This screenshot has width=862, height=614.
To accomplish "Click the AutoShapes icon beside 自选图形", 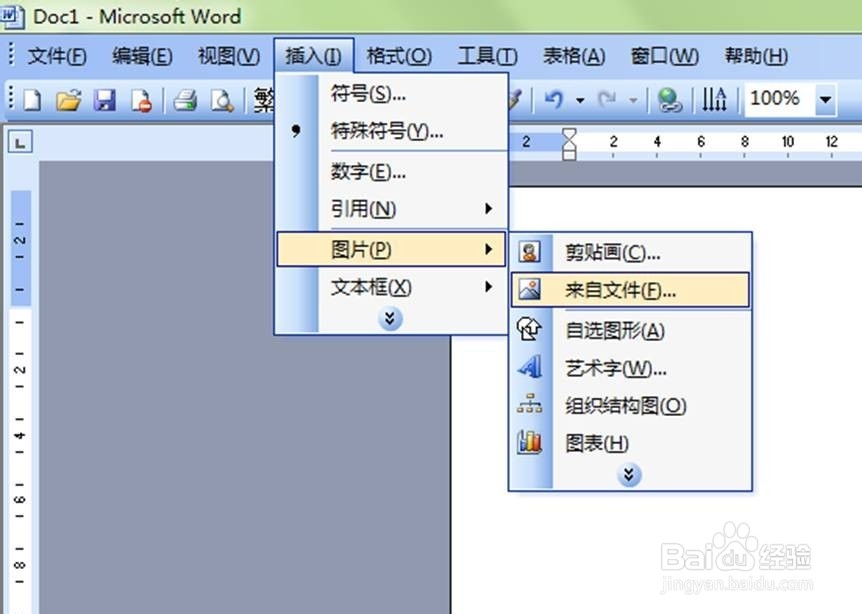I will point(529,329).
